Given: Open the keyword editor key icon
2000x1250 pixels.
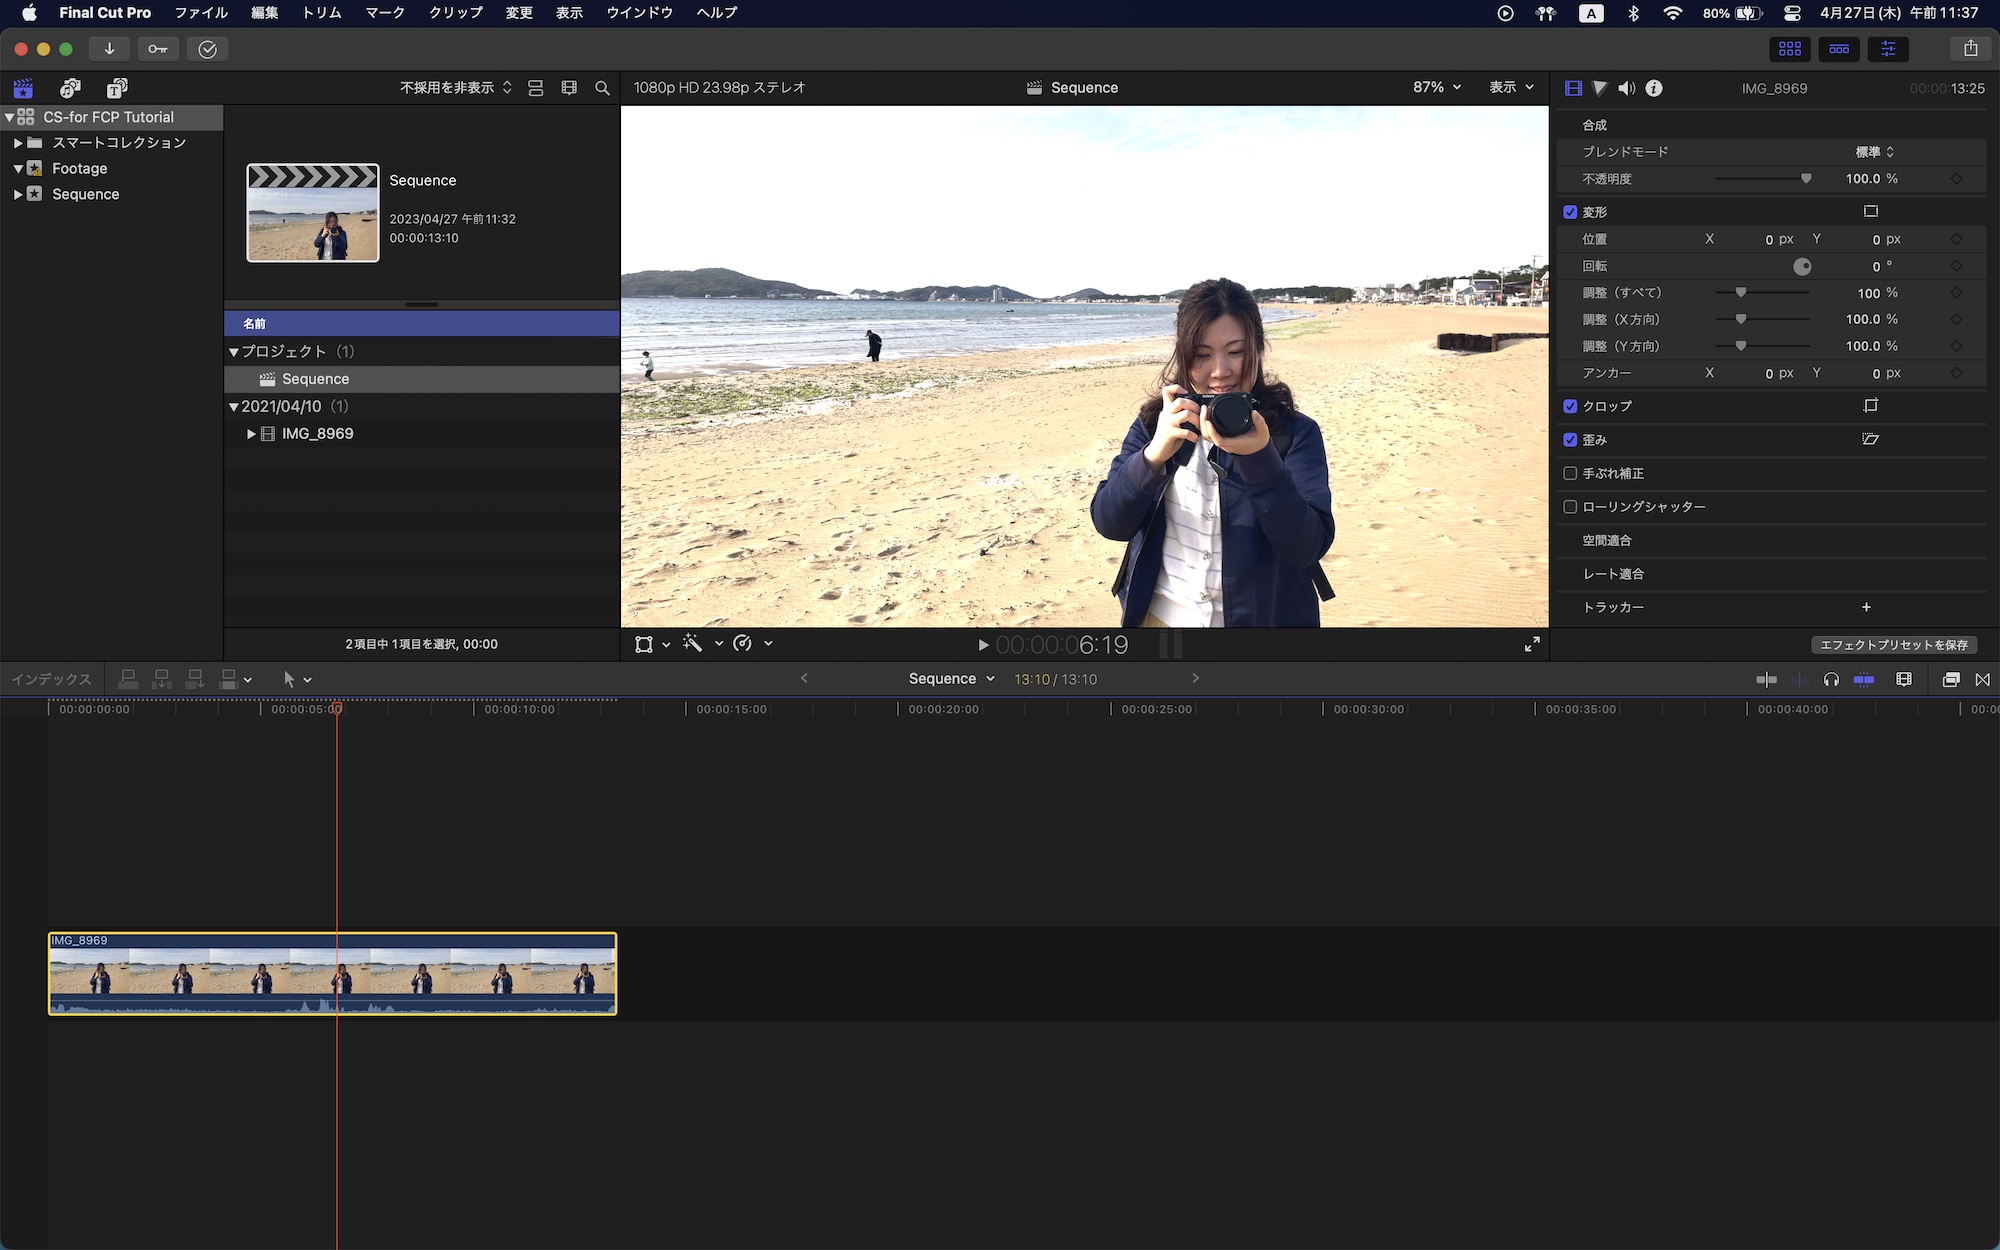Looking at the screenshot, I should coord(158,49).
